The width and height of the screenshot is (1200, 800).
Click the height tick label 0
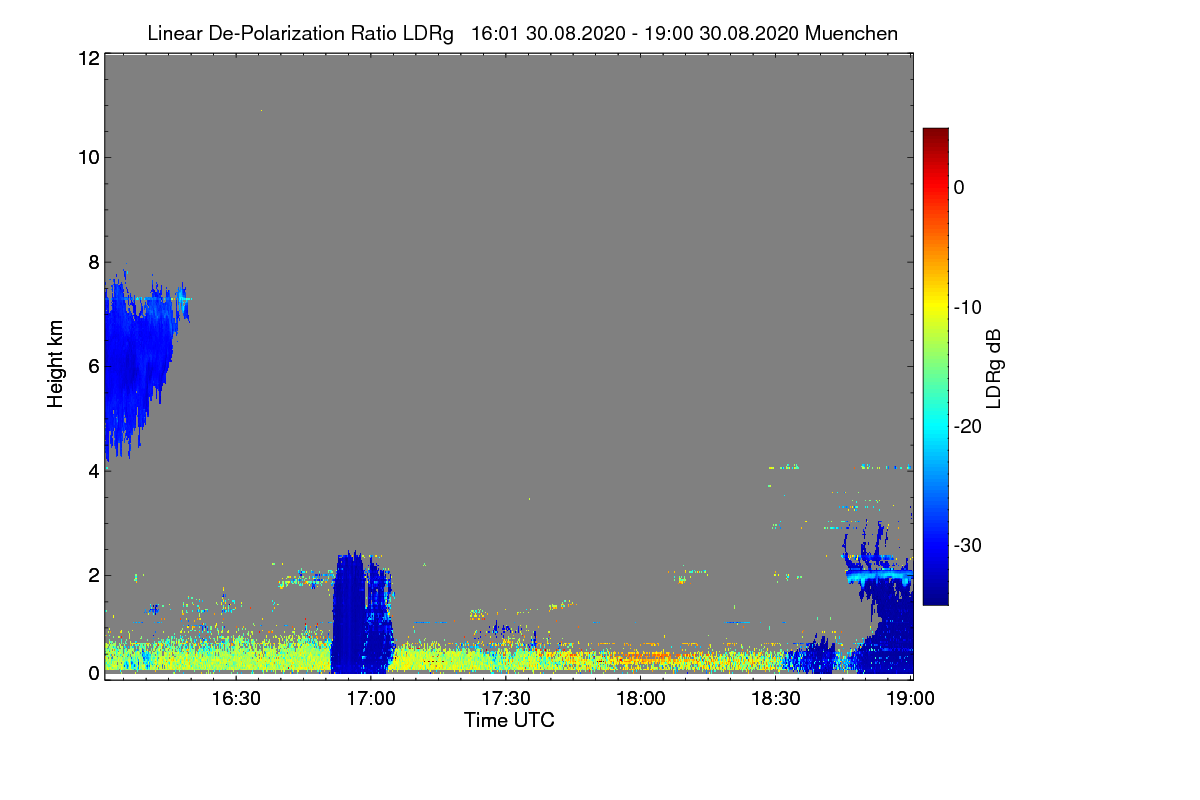(x=92, y=673)
